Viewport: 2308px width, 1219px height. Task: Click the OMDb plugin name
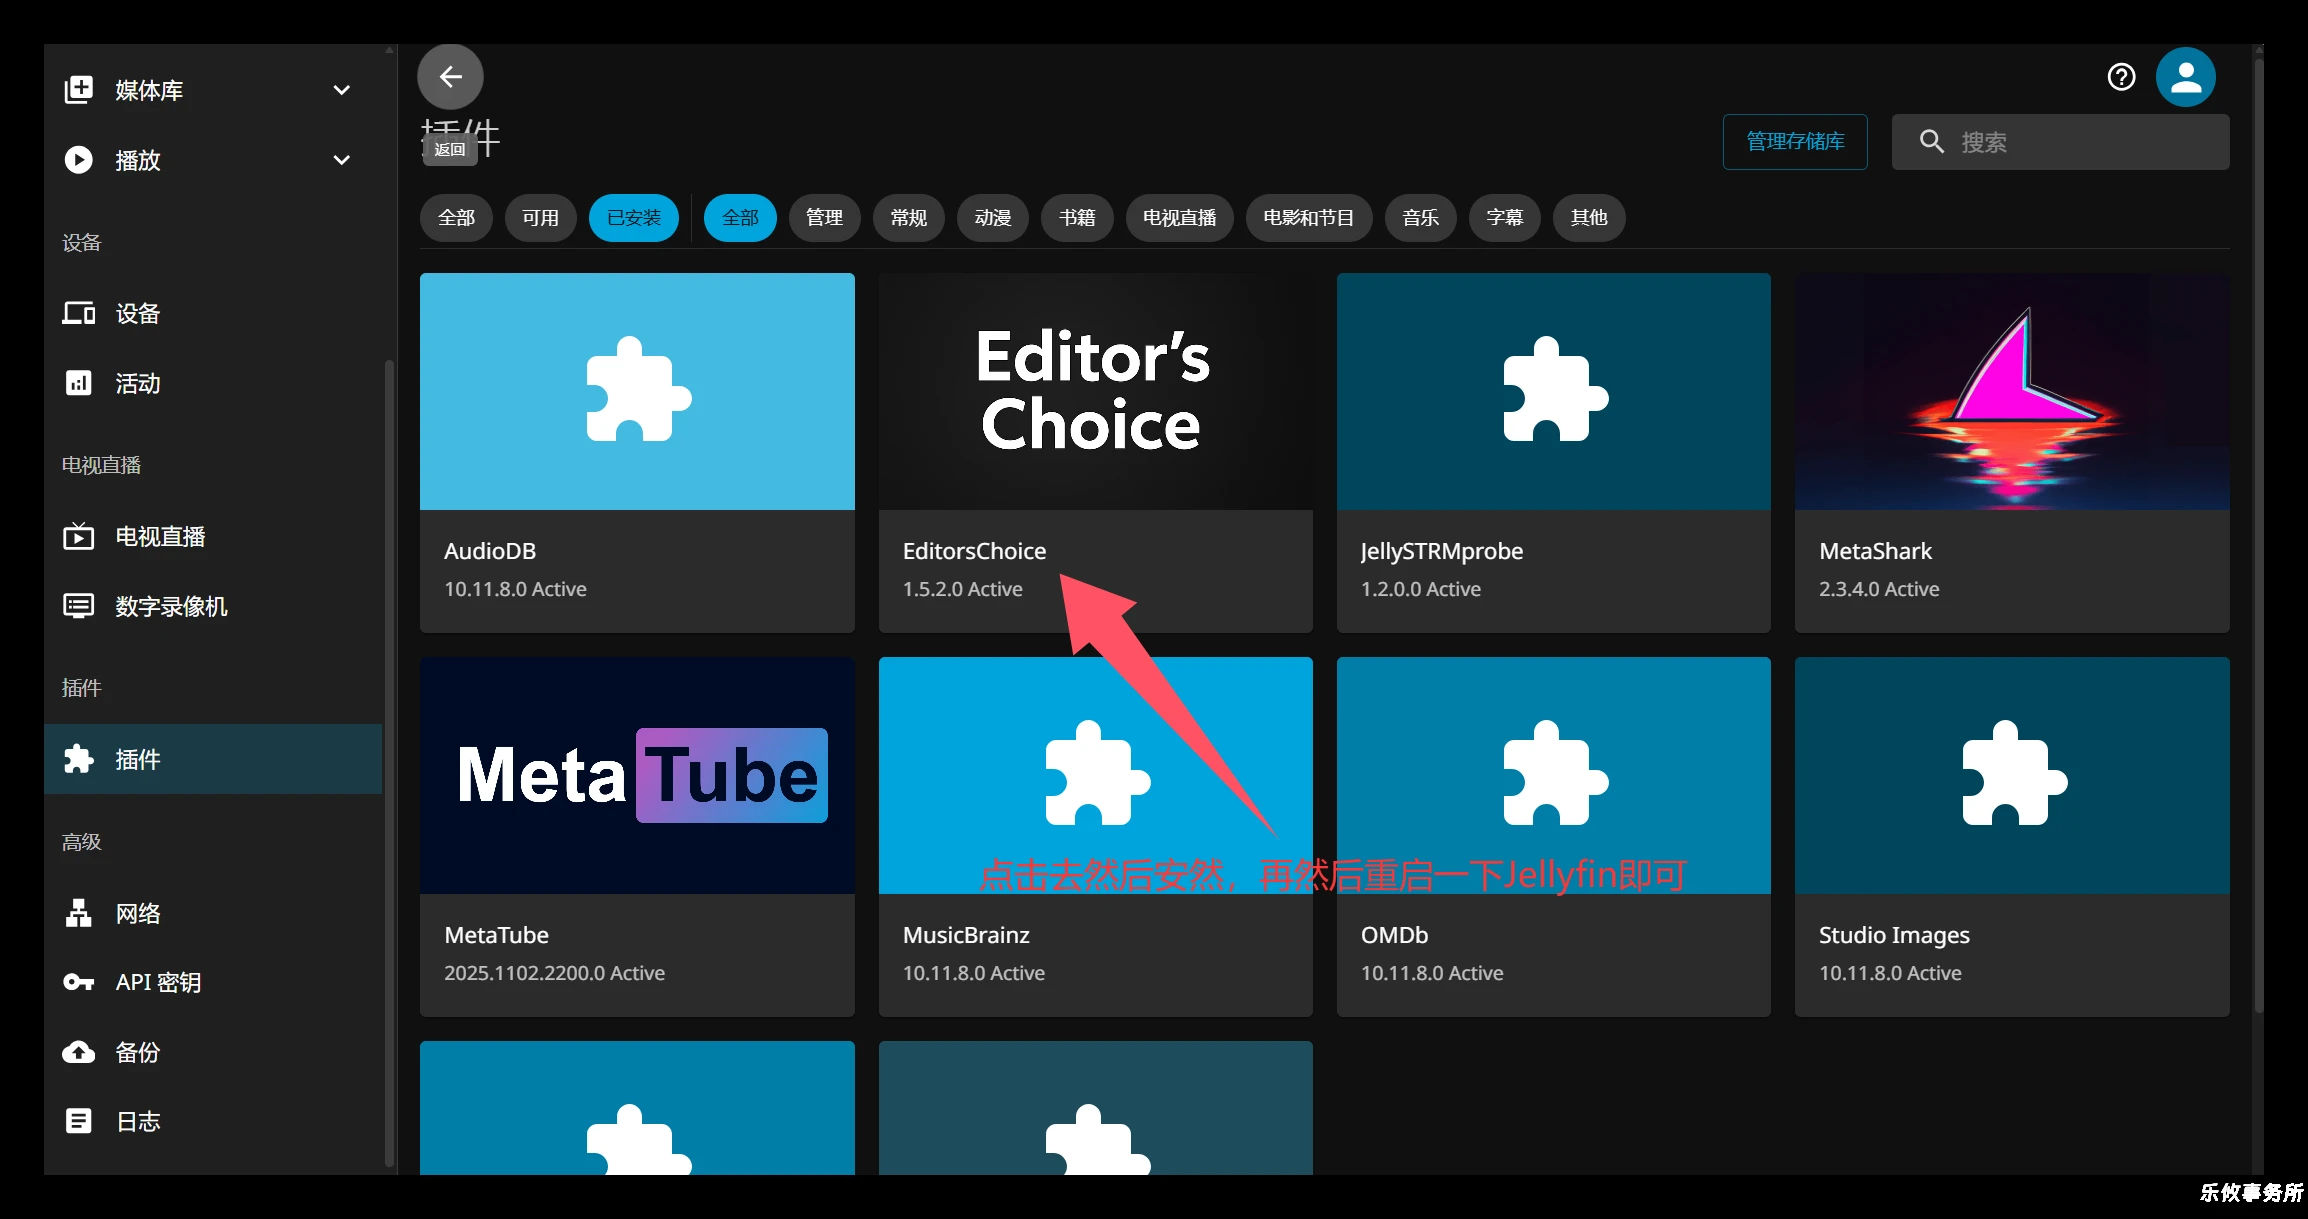click(1394, 935)
